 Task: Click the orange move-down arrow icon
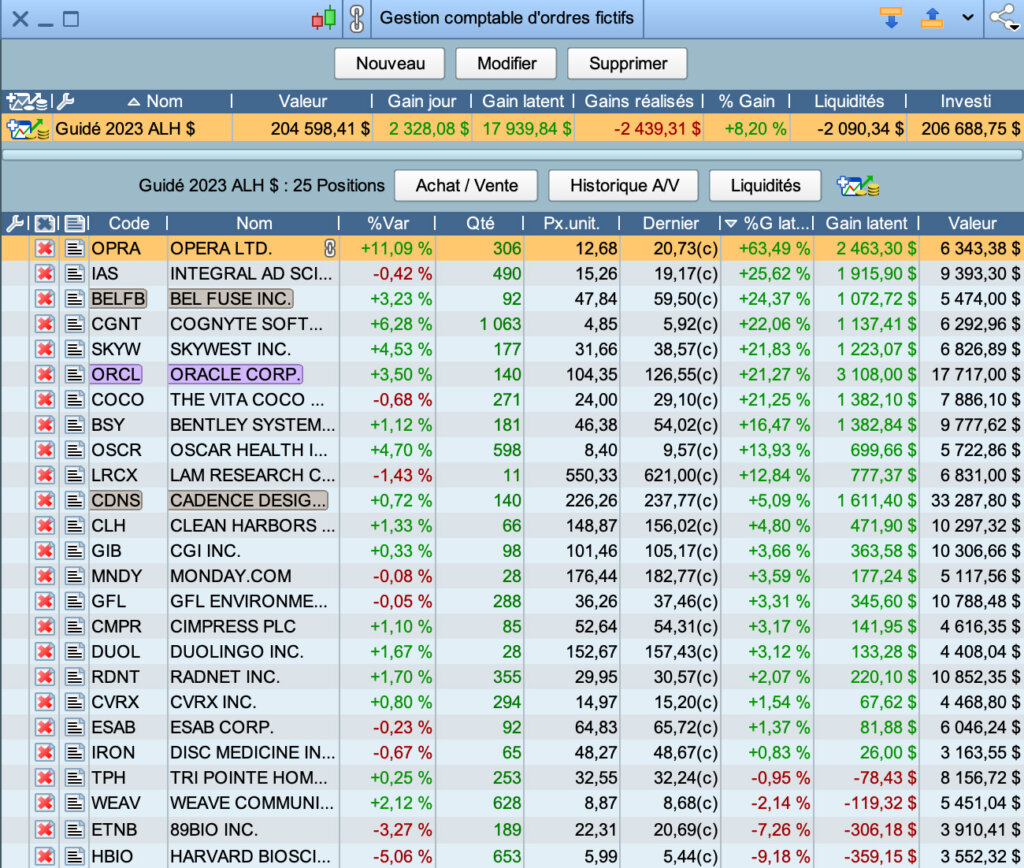tap(891, 18)
